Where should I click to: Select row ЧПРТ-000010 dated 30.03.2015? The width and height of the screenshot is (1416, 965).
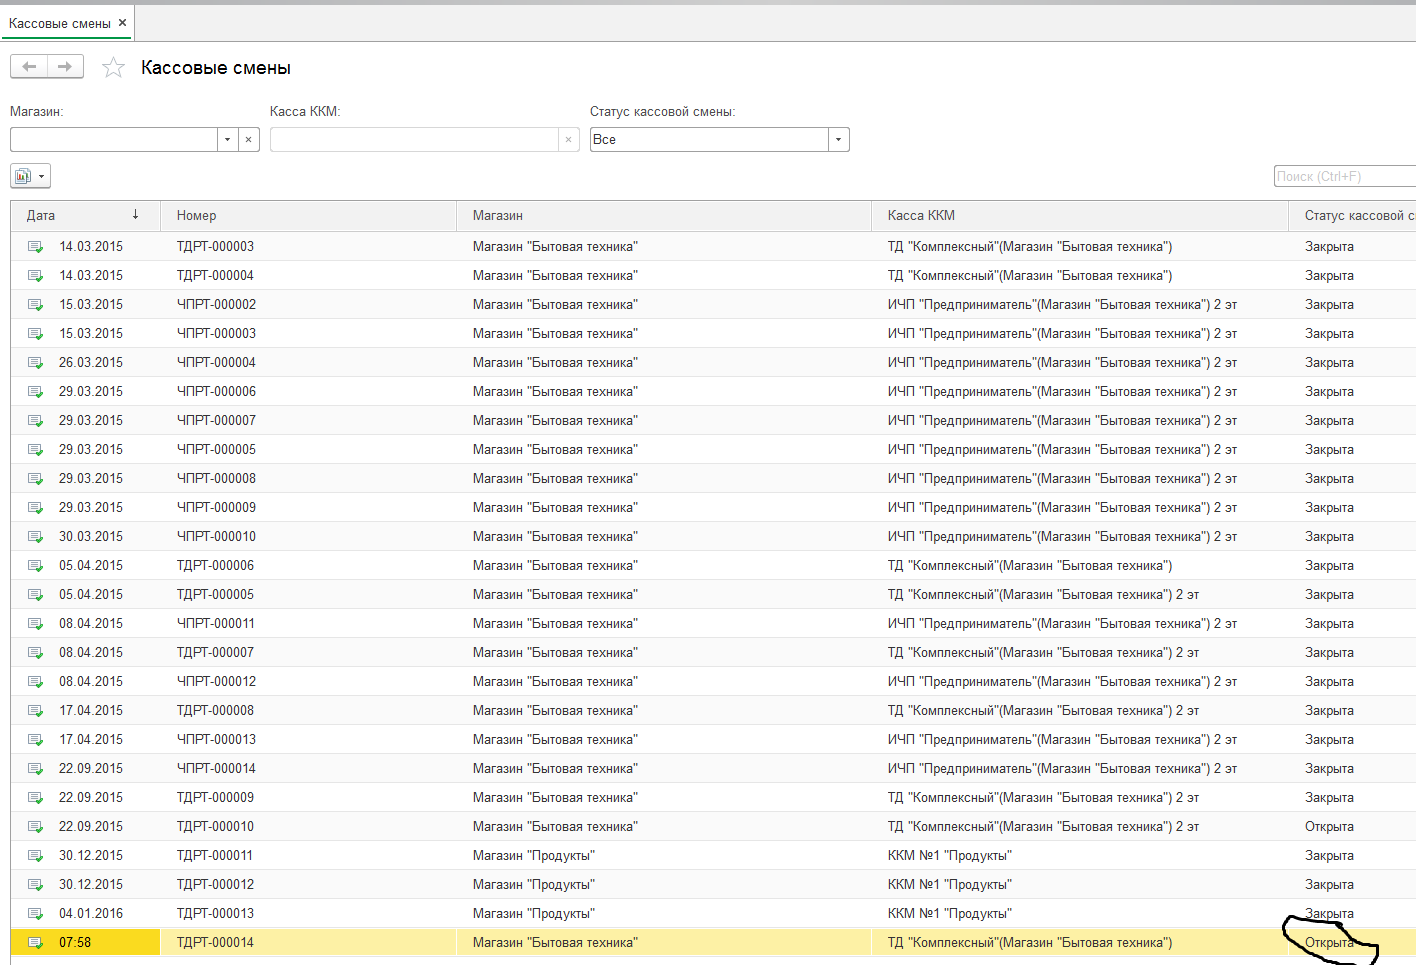[x=713, y=537]
